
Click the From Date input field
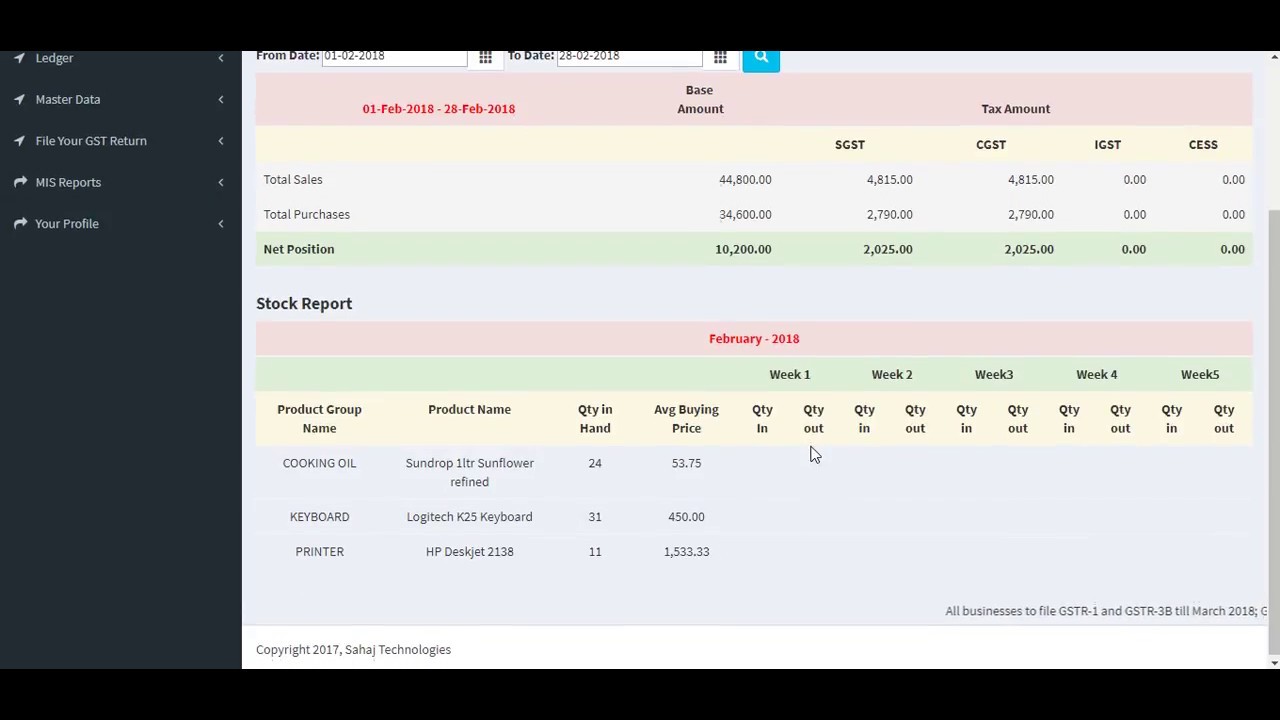tap(394, 58)
